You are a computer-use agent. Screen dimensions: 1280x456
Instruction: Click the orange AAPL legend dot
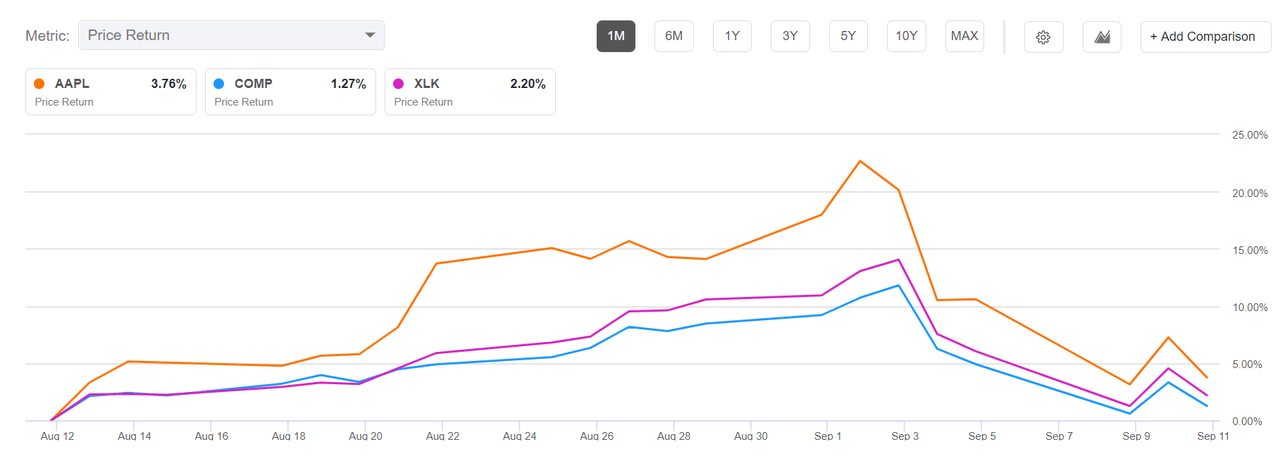pos(38,84)
